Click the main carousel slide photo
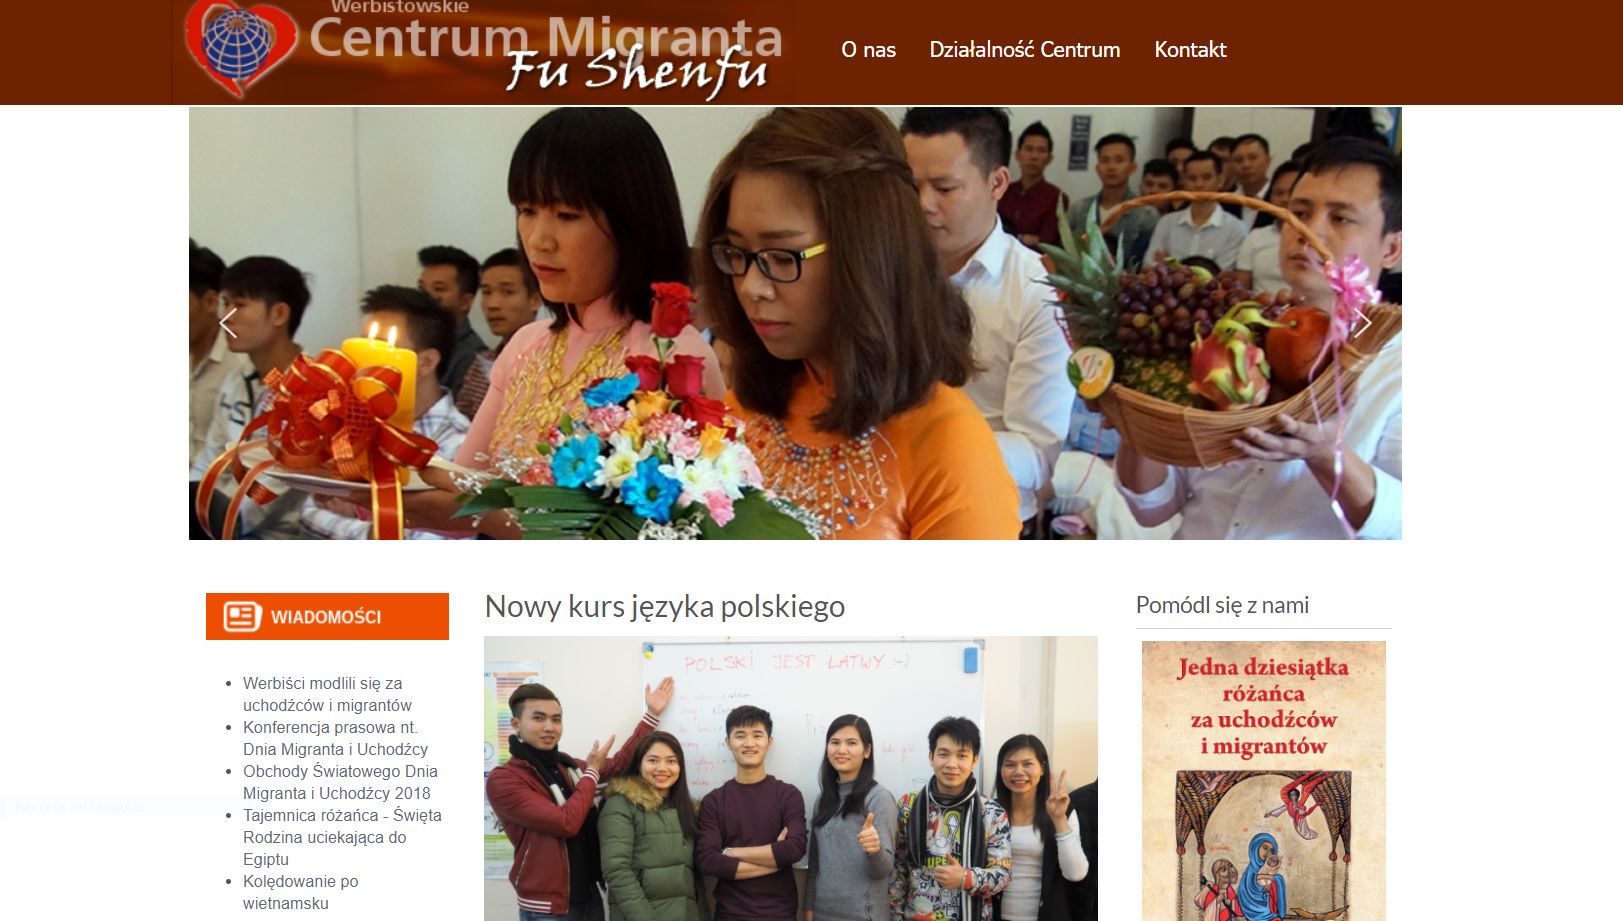Image resolution: width=1623 pixels, height=921 pixels. (795, 323)
